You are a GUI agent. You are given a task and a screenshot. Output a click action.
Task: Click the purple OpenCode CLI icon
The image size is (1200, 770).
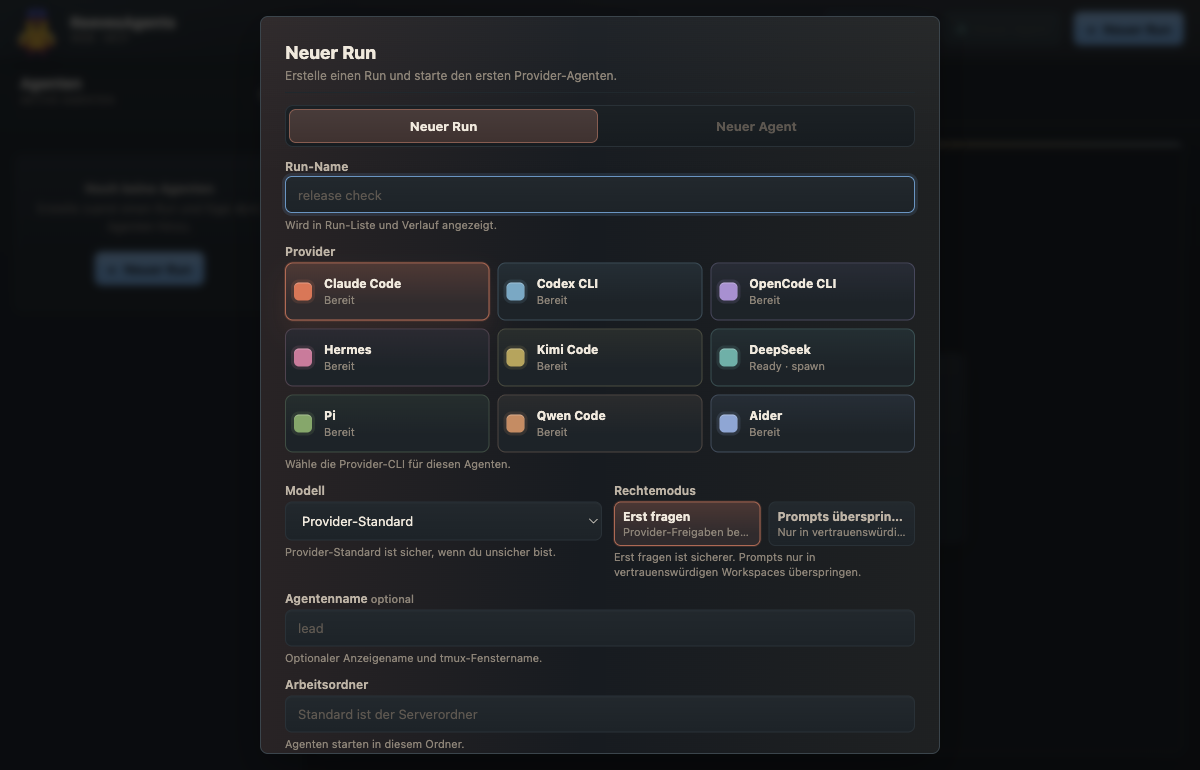tap(728, 291)
